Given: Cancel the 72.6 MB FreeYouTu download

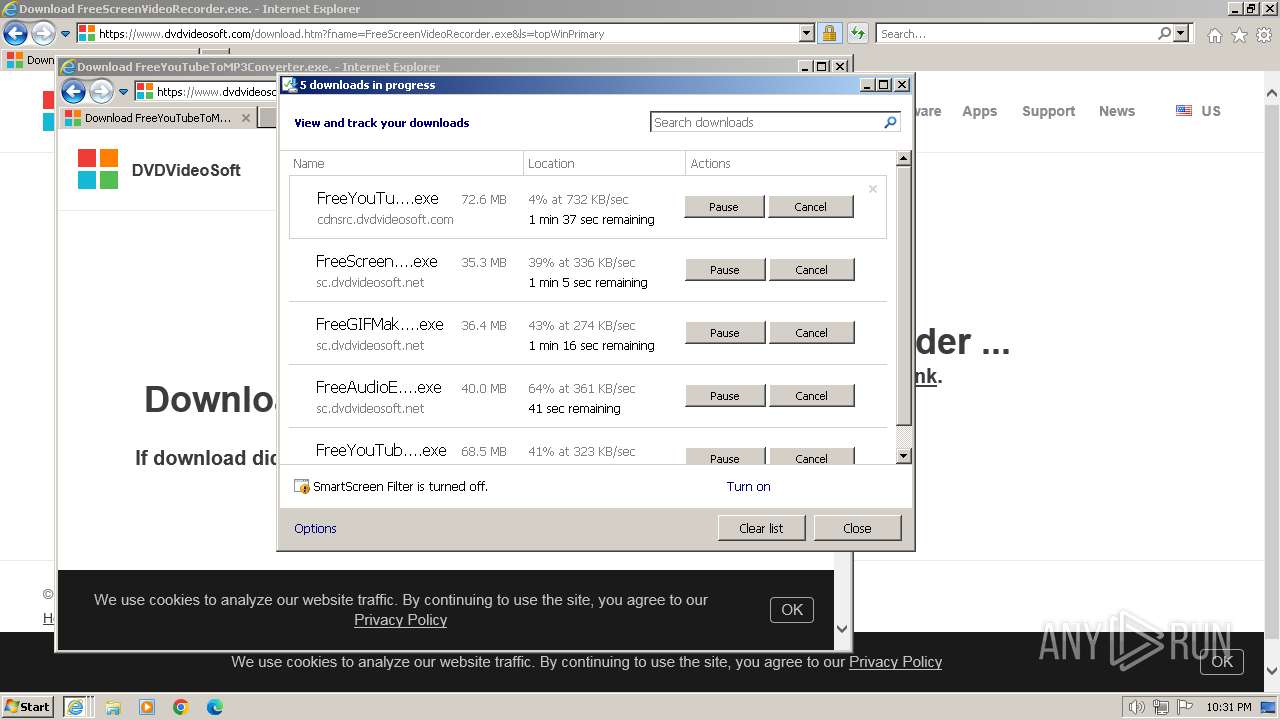Looking at the screenshot, I should pos(811,207).
